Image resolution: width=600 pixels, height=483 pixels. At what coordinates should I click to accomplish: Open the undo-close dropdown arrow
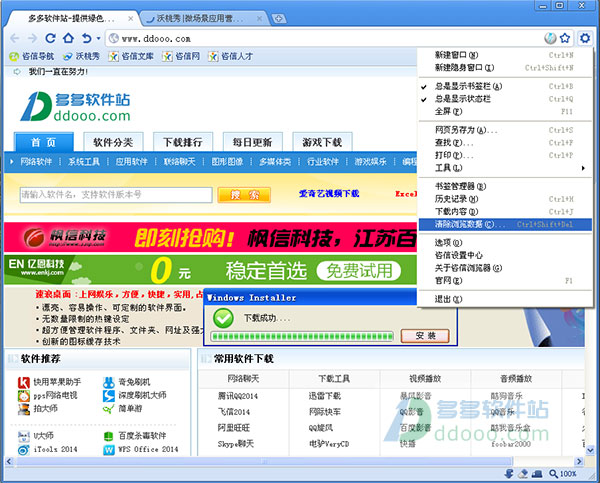click(x=98, y=38)
